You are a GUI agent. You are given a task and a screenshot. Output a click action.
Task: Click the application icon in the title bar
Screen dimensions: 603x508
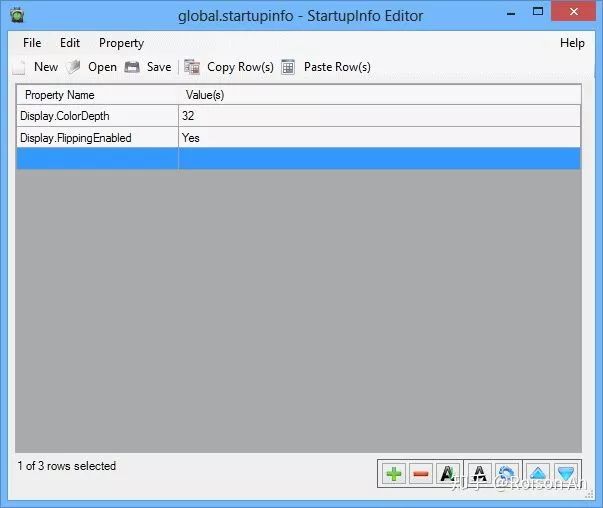[17, 15]
